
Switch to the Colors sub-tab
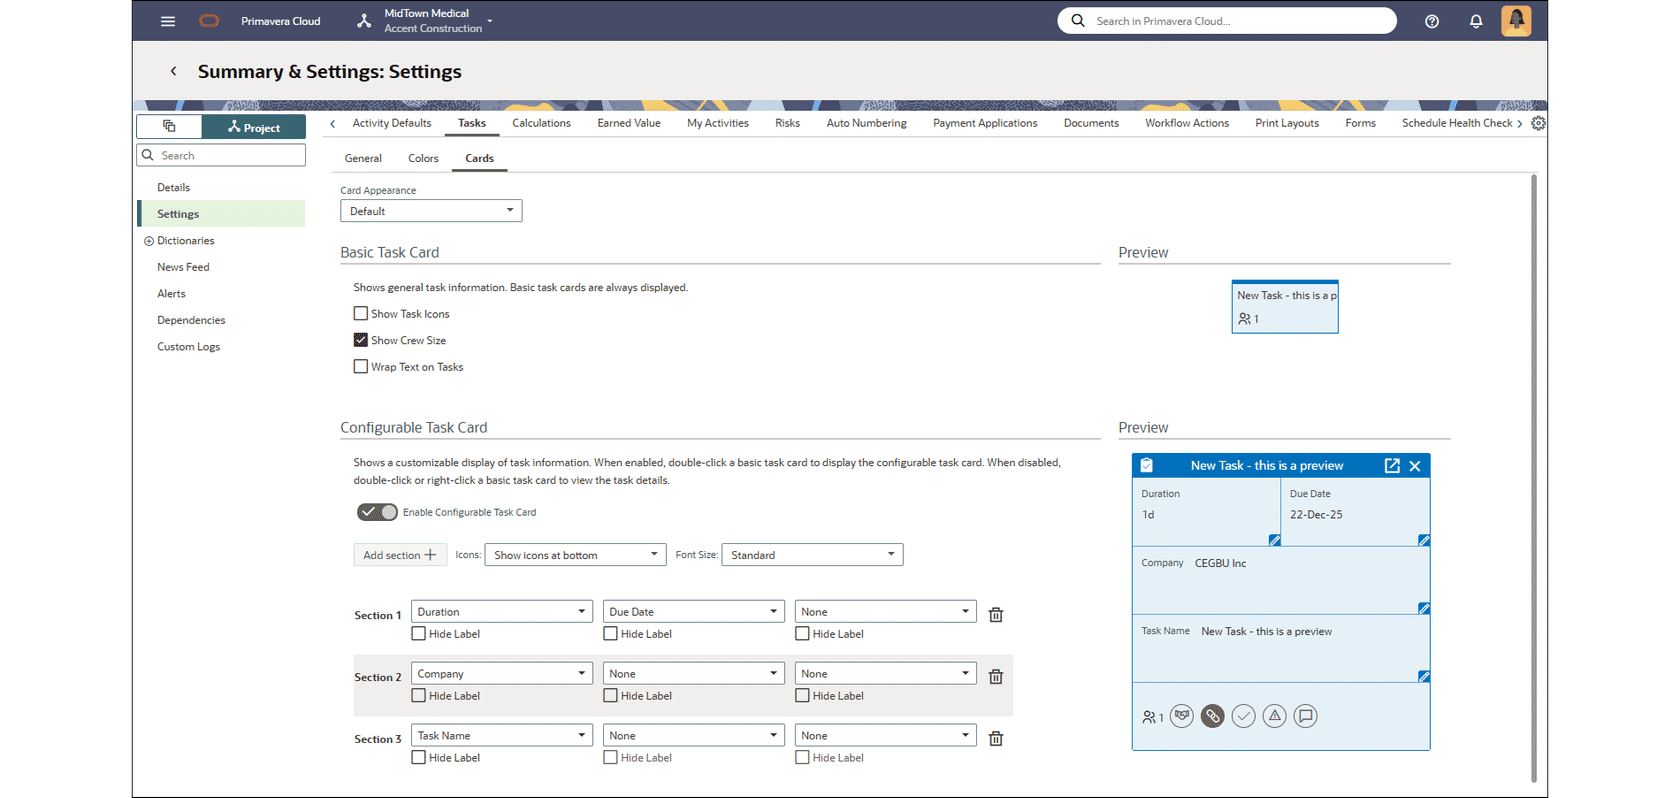click(x=423, y=158)
